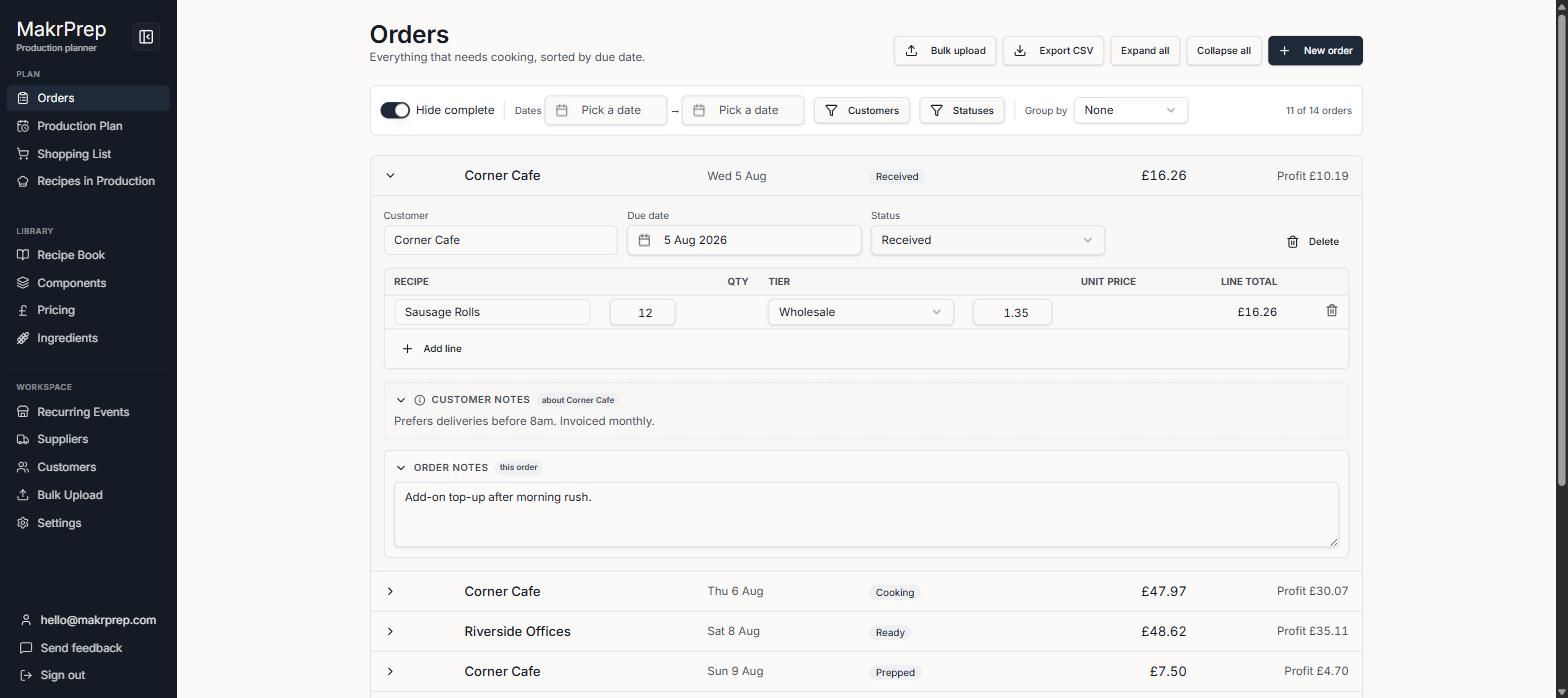
Task: Click the sidebar Bulk Upload icon
Action: click(x=23, y=495)
